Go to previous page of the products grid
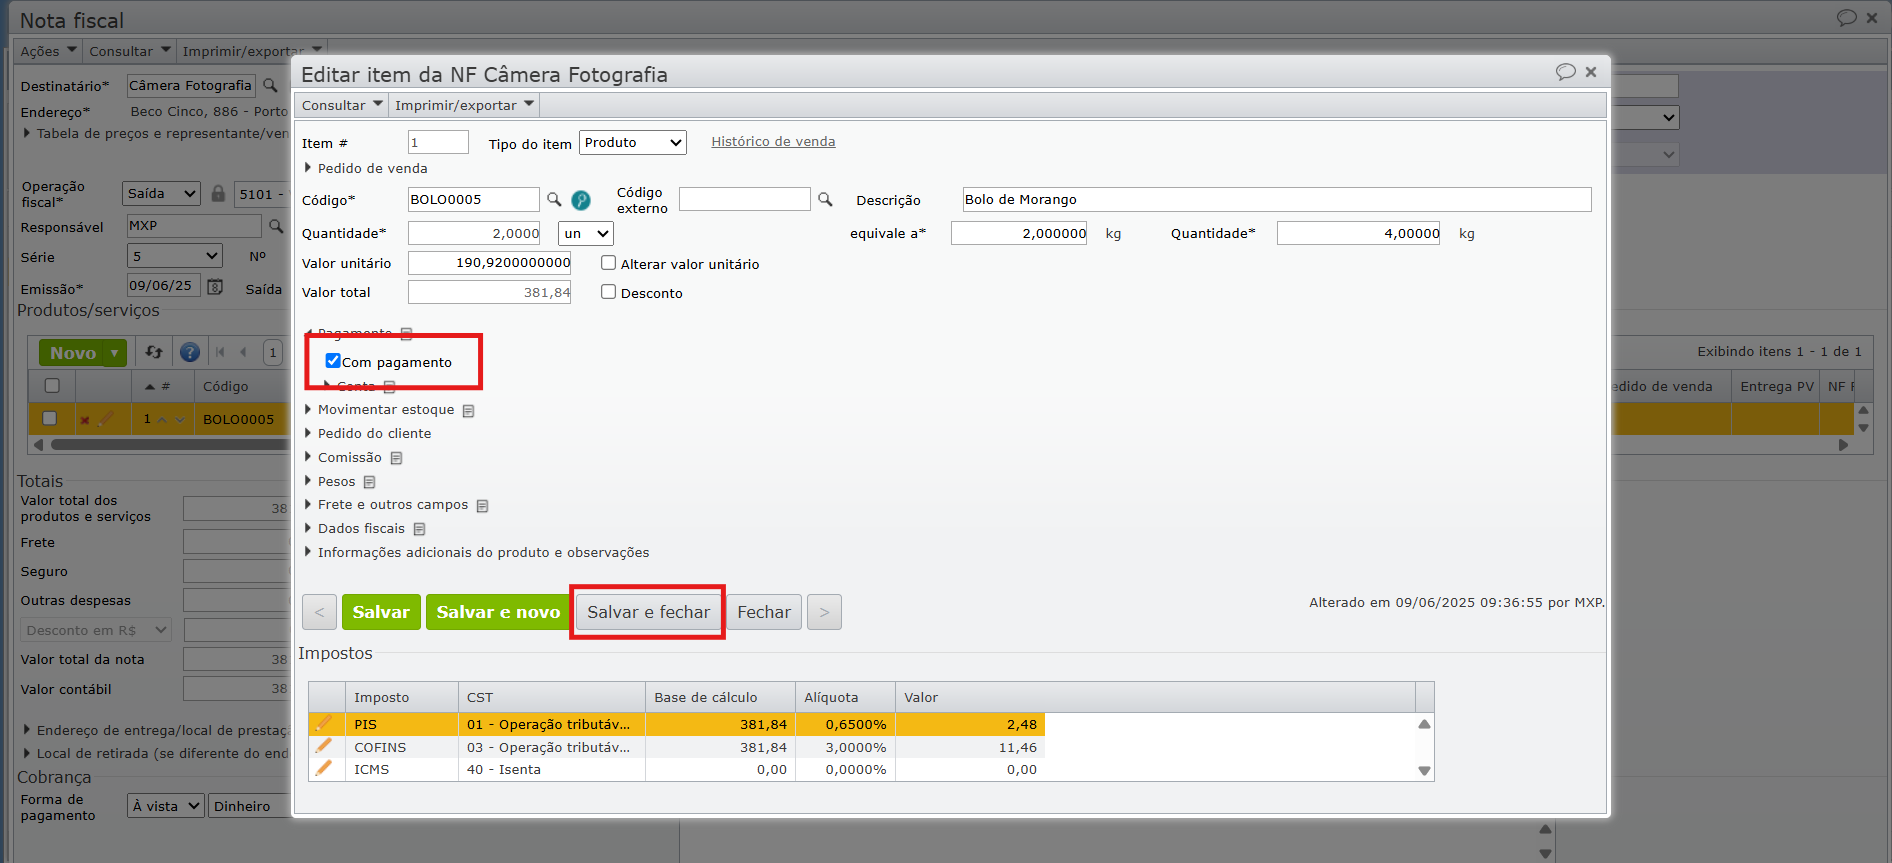 [243, 352]
